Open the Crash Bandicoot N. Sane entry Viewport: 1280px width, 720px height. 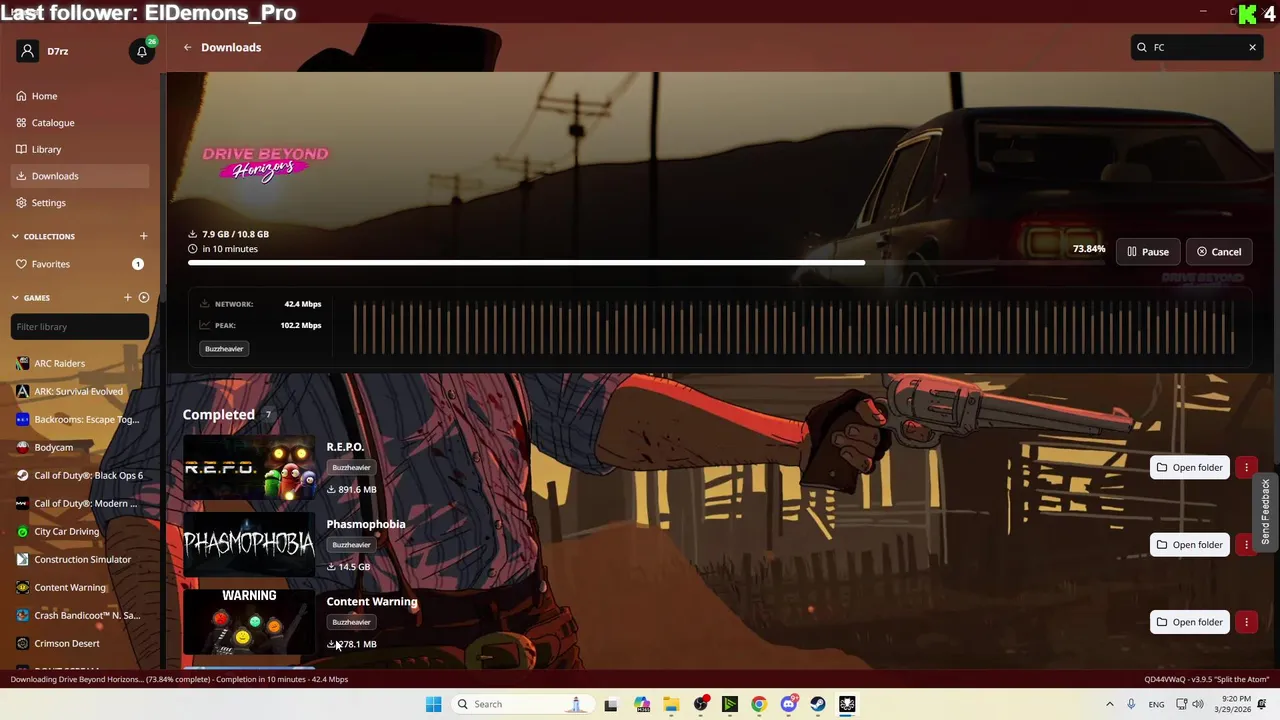coord(80,616)
